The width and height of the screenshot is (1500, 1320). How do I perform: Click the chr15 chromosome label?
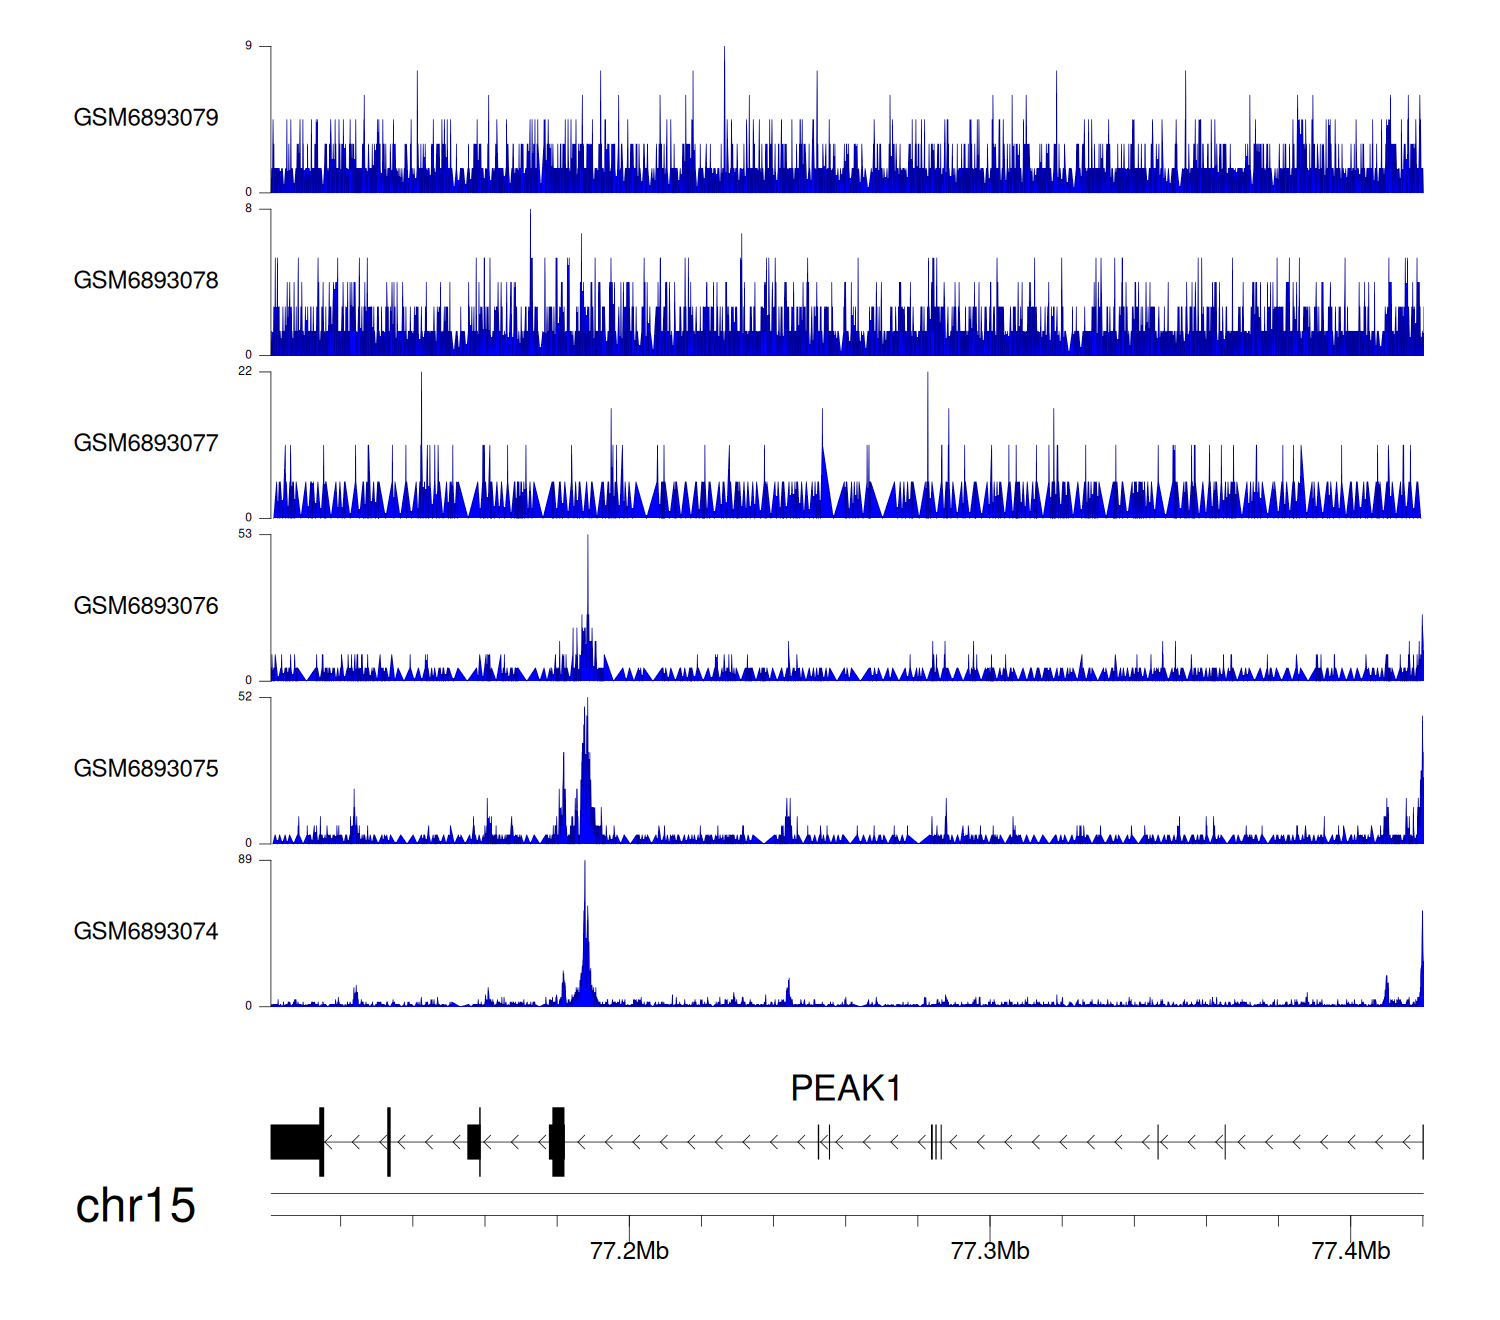click(x=135, y=1206)
